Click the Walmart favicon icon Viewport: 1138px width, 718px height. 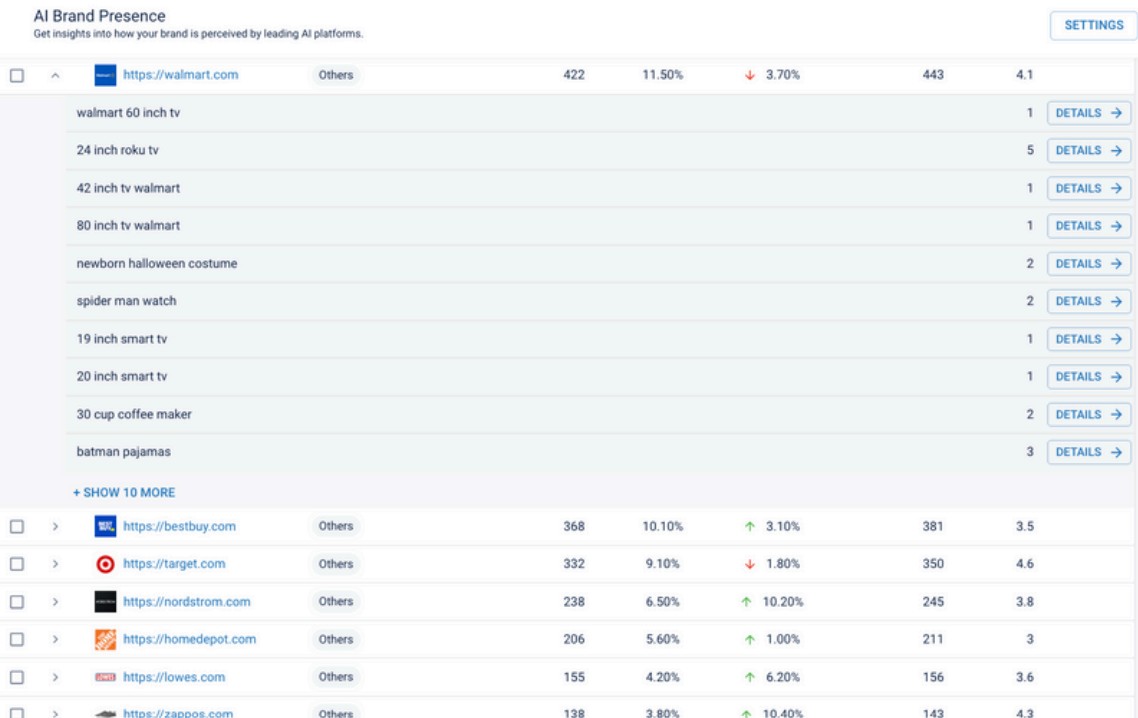(x=105, y=75)
